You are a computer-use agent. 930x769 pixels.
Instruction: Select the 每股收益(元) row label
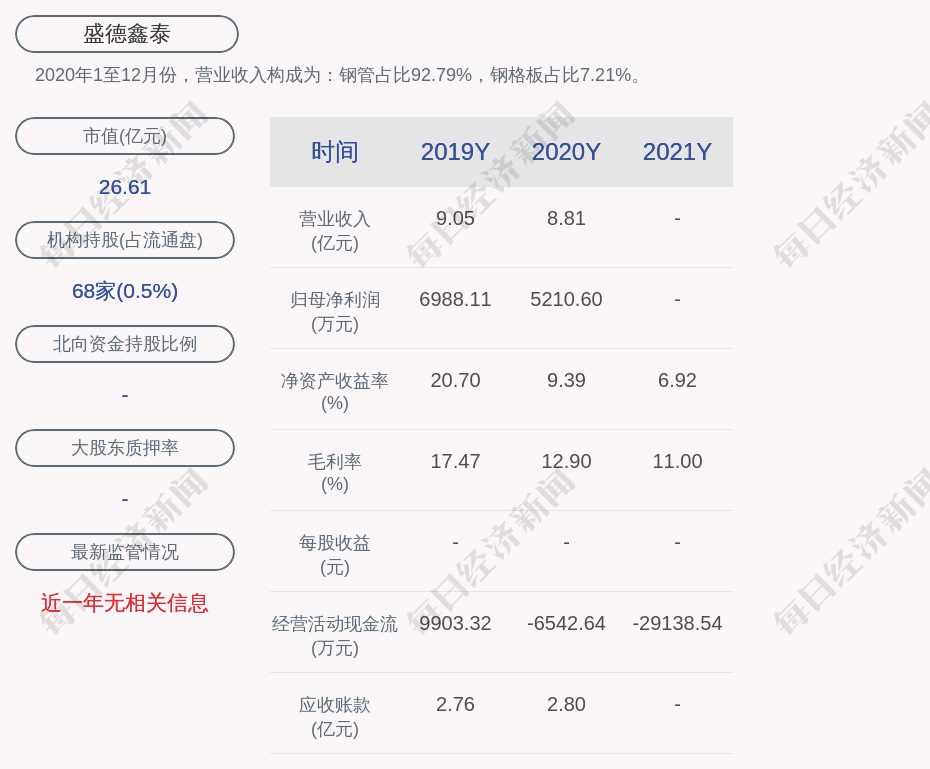click(335, 555)
